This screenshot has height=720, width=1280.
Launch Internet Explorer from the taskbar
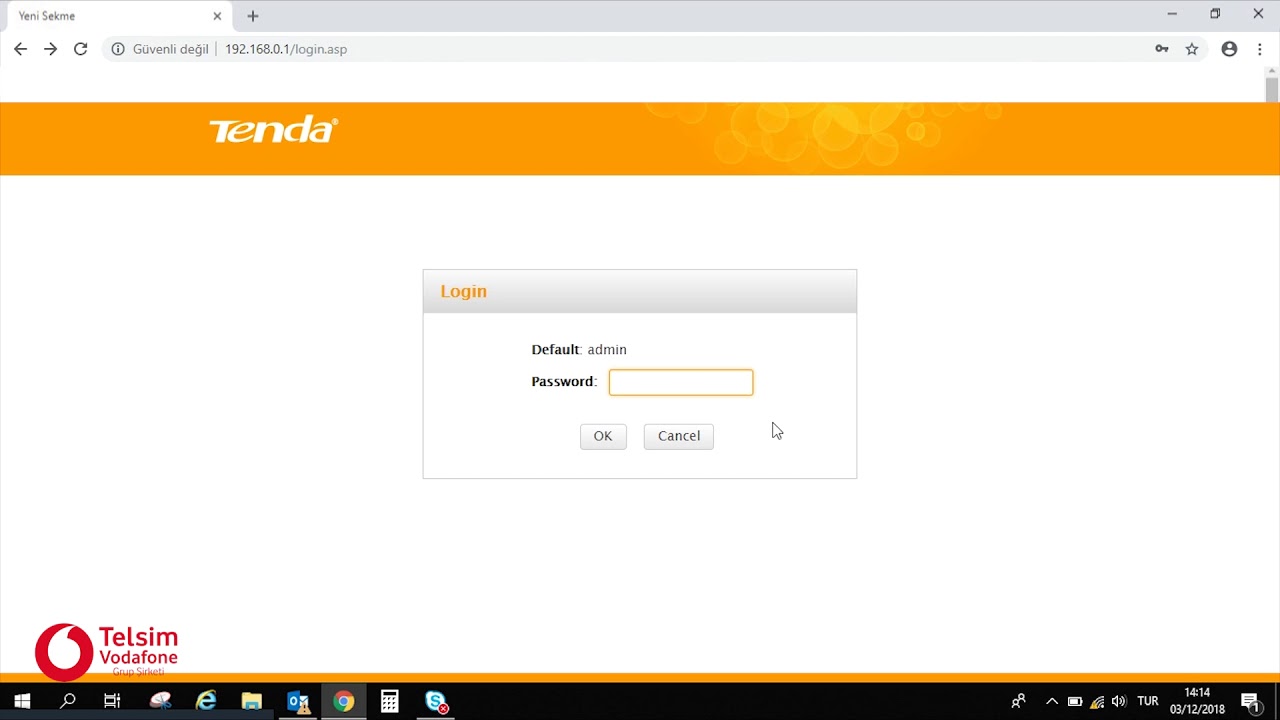click(x=206, y=702)
